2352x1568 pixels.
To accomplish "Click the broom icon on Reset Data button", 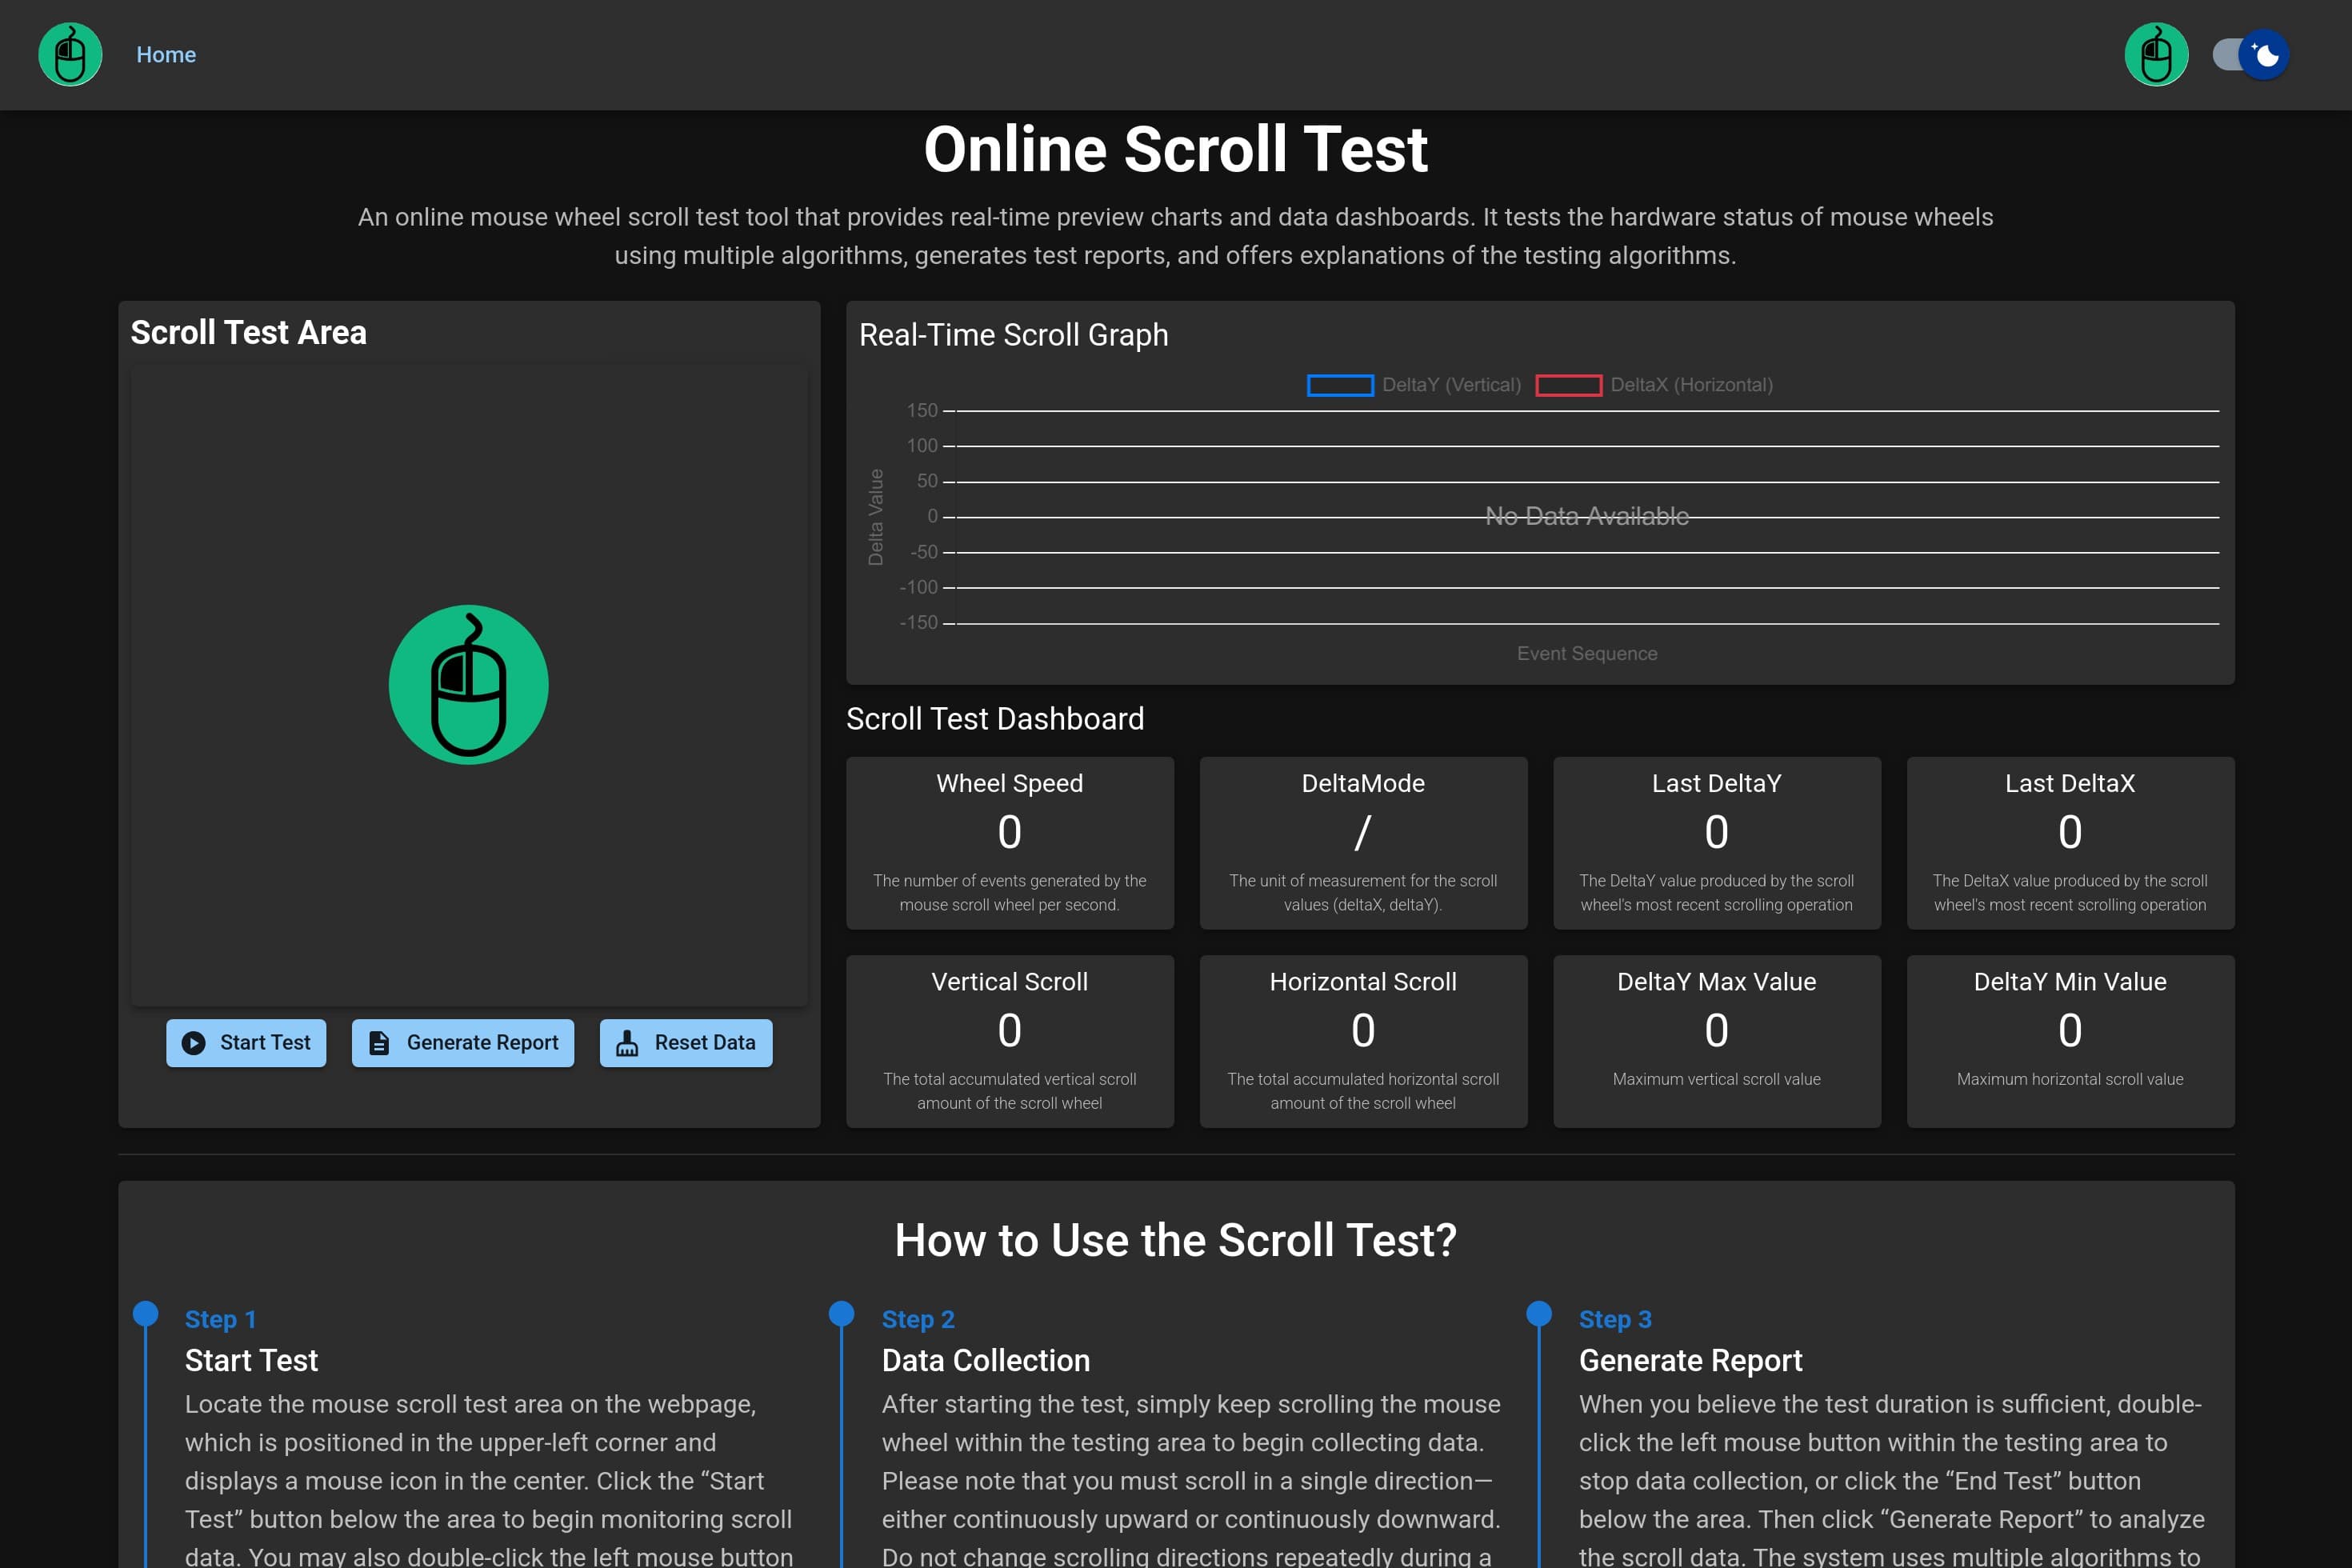I will (x=626, y=1042).
